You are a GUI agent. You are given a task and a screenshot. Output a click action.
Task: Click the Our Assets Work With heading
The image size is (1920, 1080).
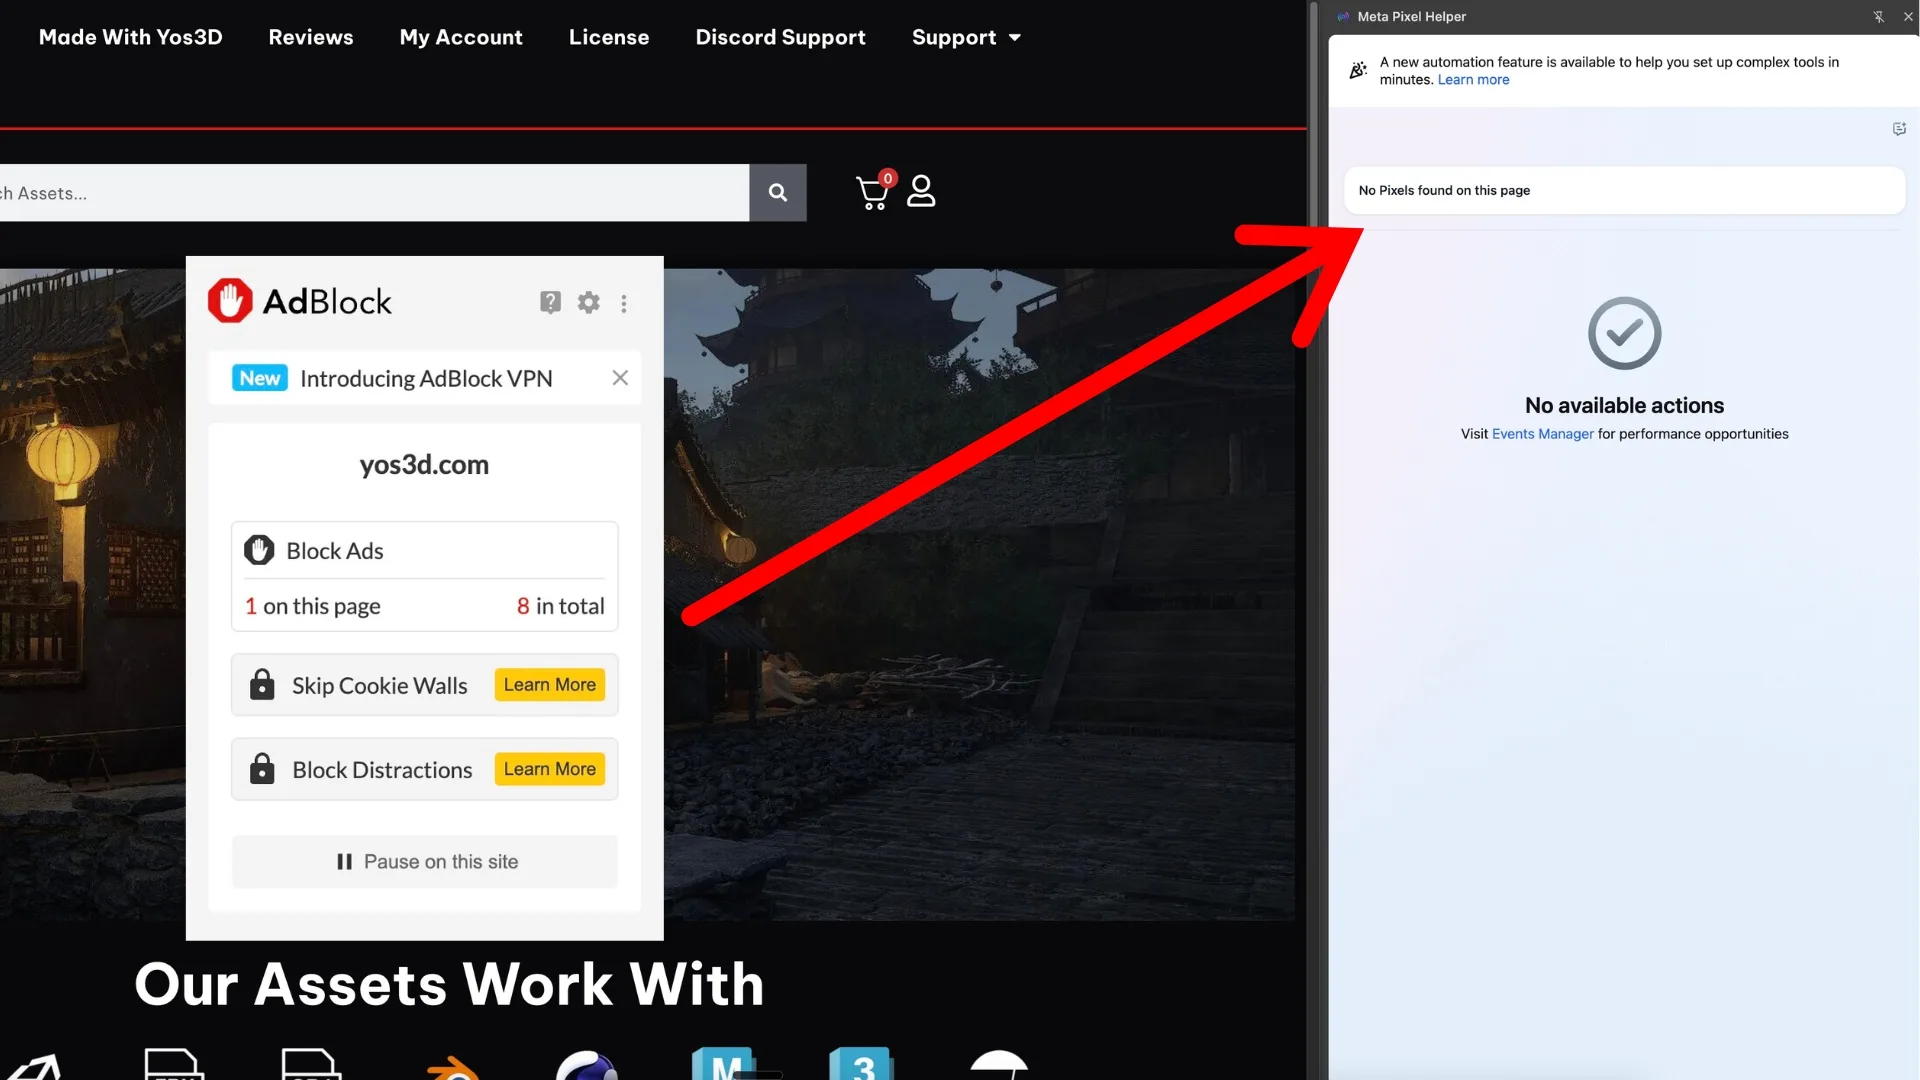click(449, 984)
